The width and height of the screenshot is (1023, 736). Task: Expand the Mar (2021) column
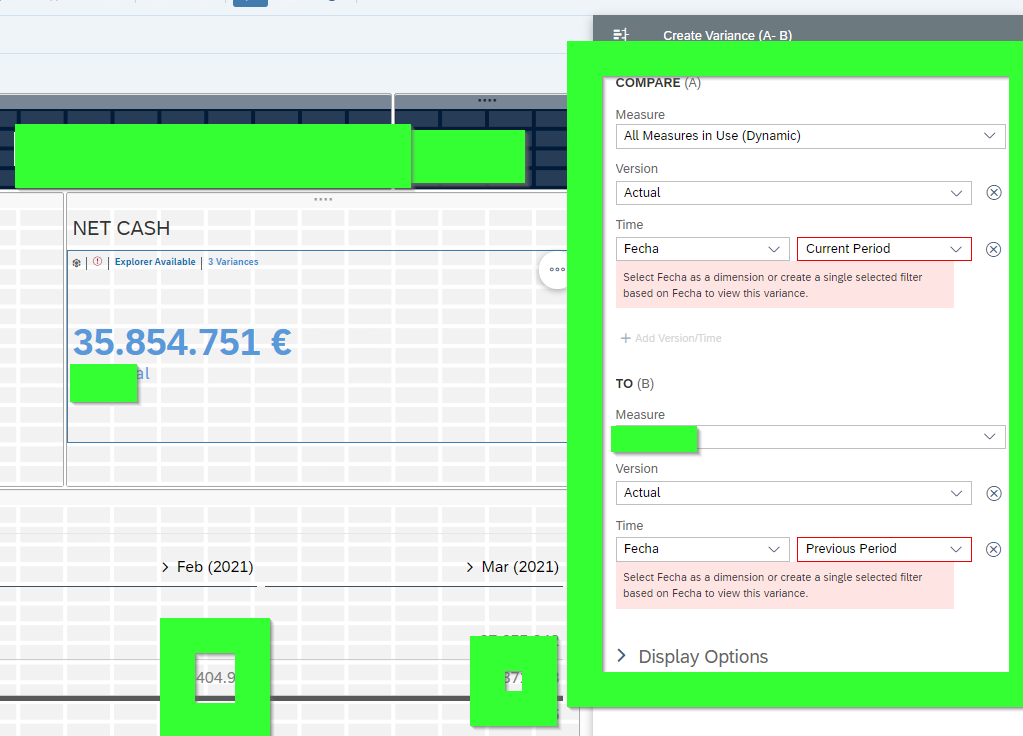(x=470, y=567)
